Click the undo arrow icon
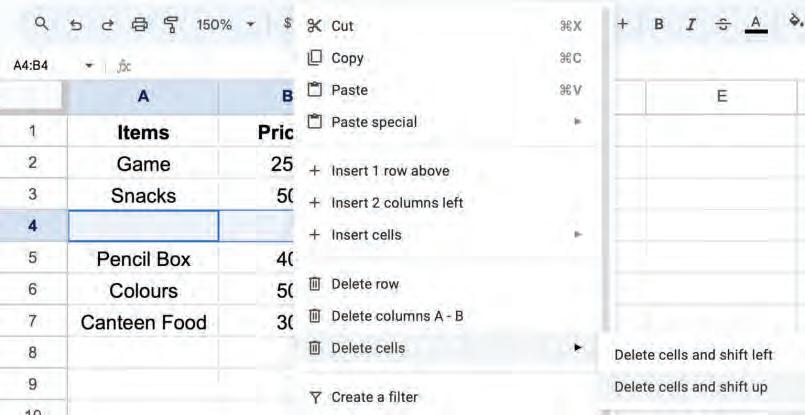 coord(75,23)
